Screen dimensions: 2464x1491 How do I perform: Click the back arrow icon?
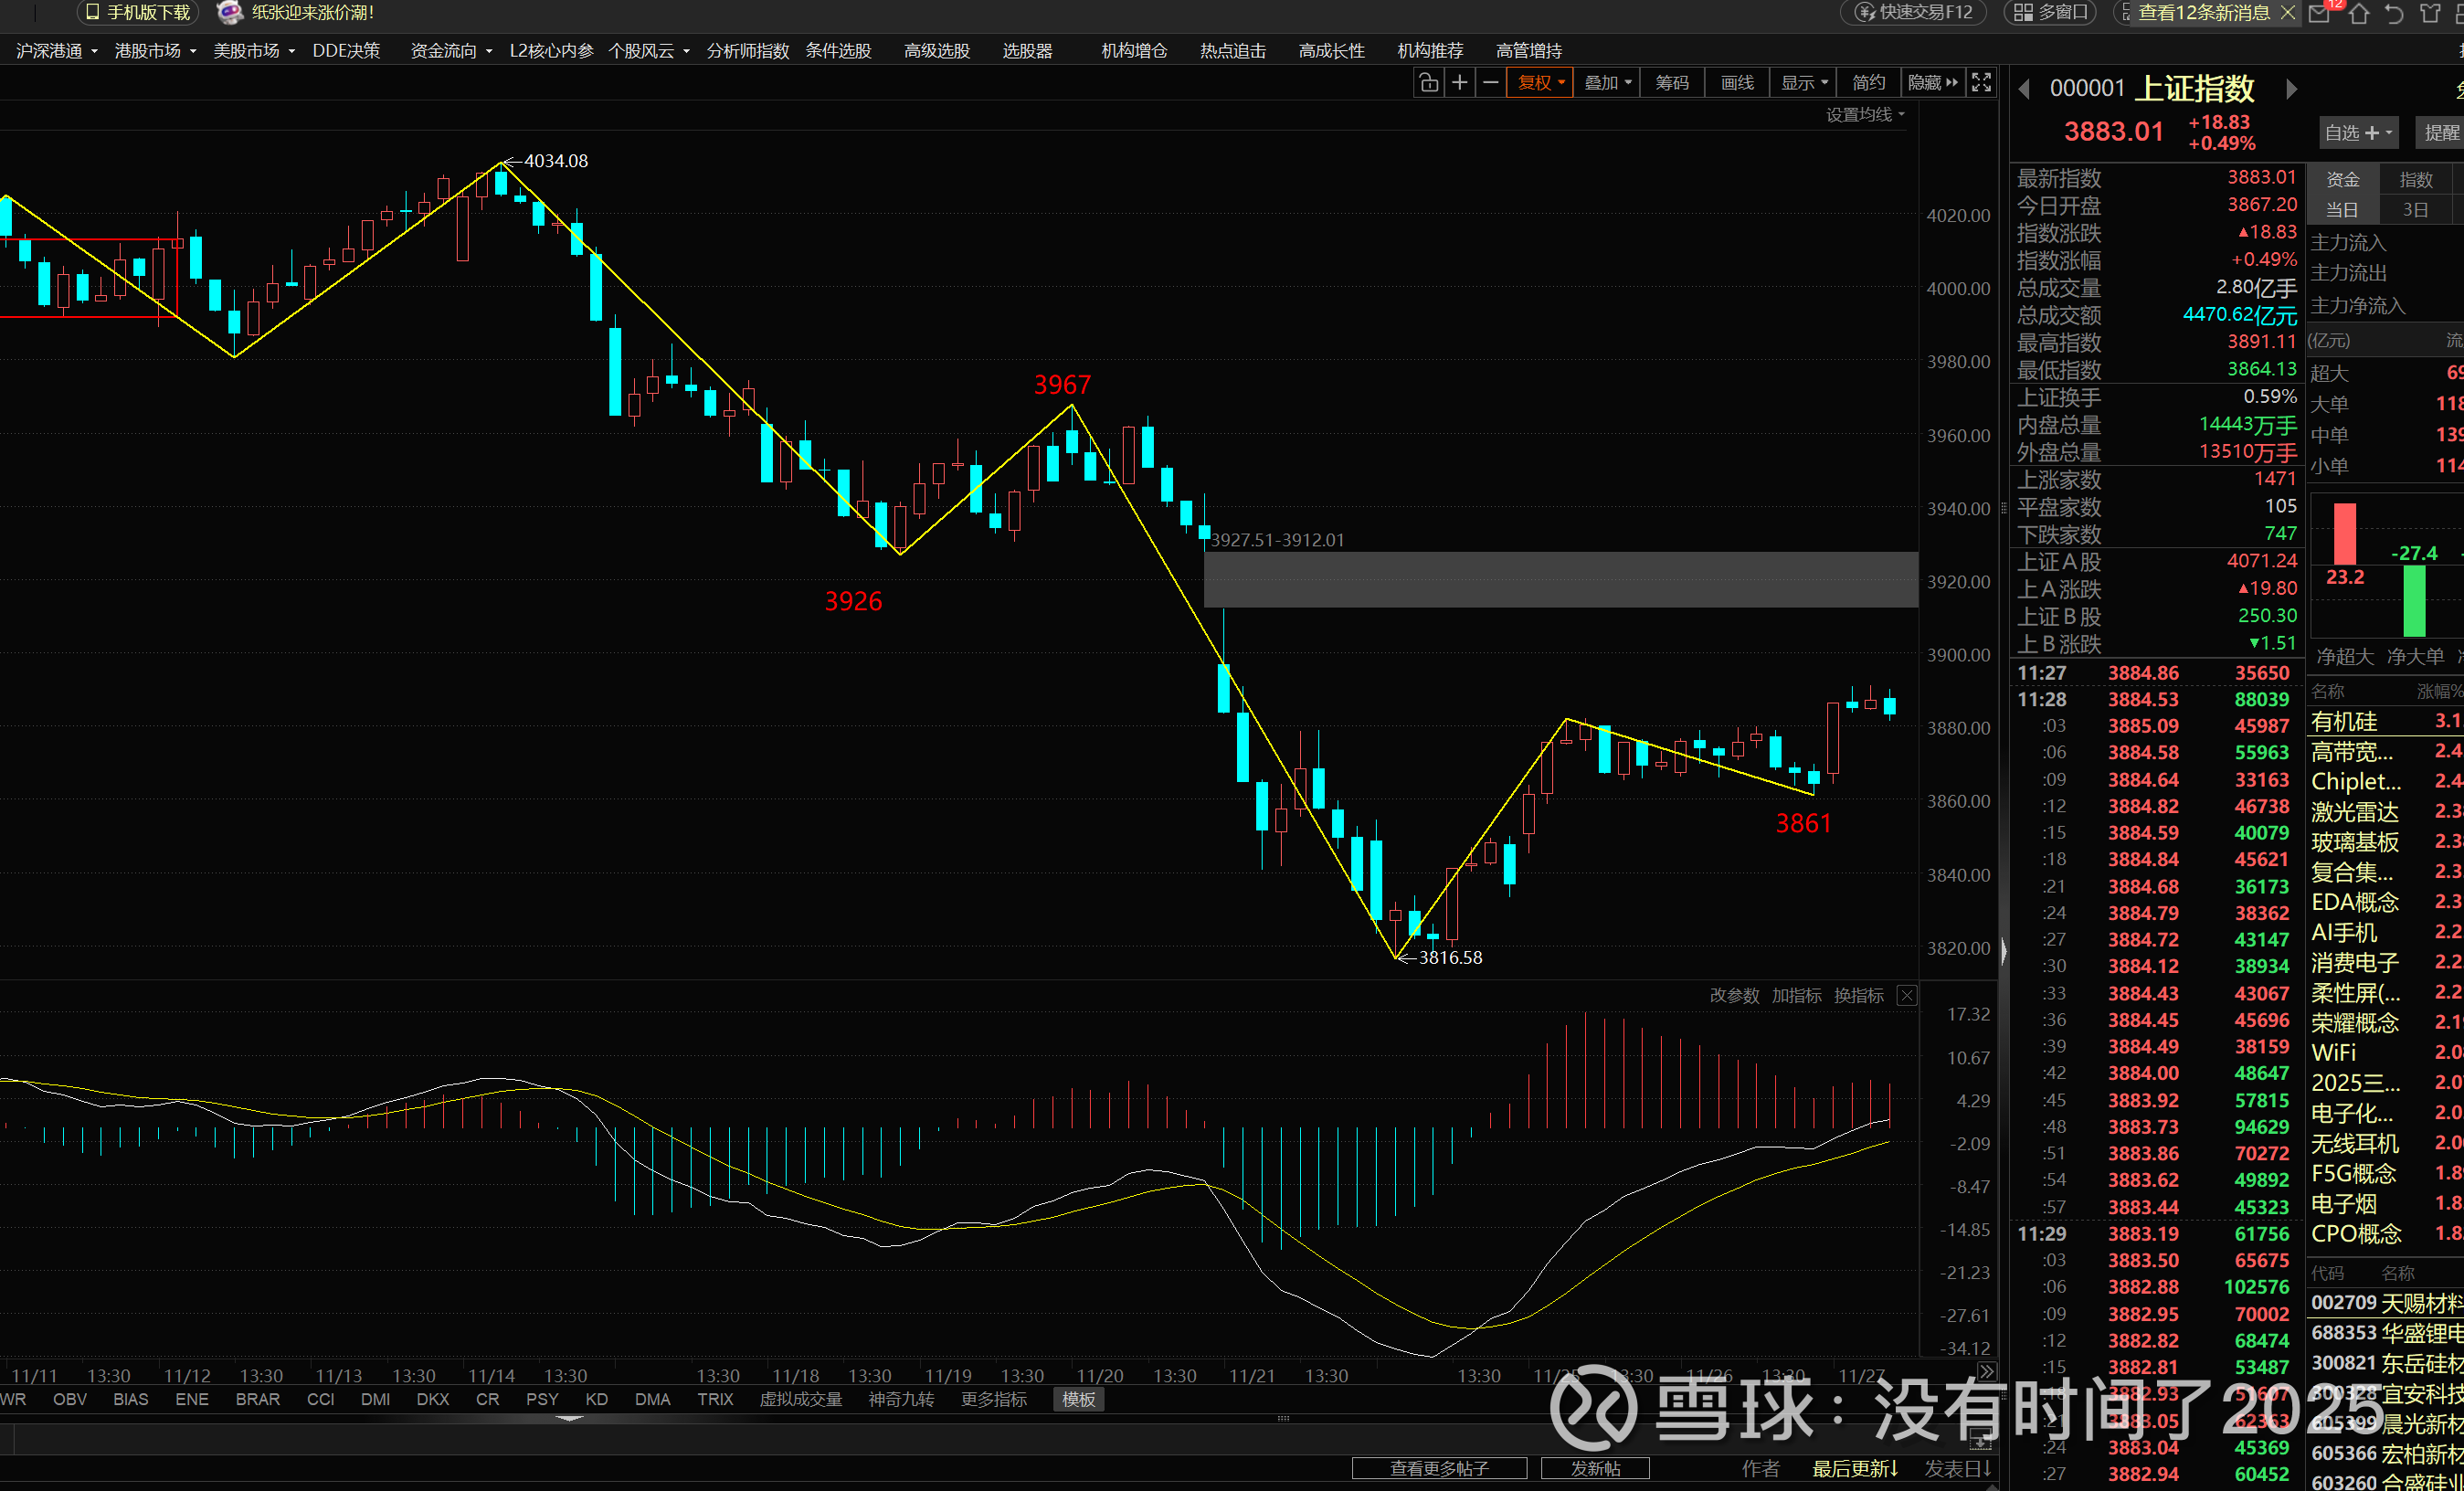coord(2393,13)
